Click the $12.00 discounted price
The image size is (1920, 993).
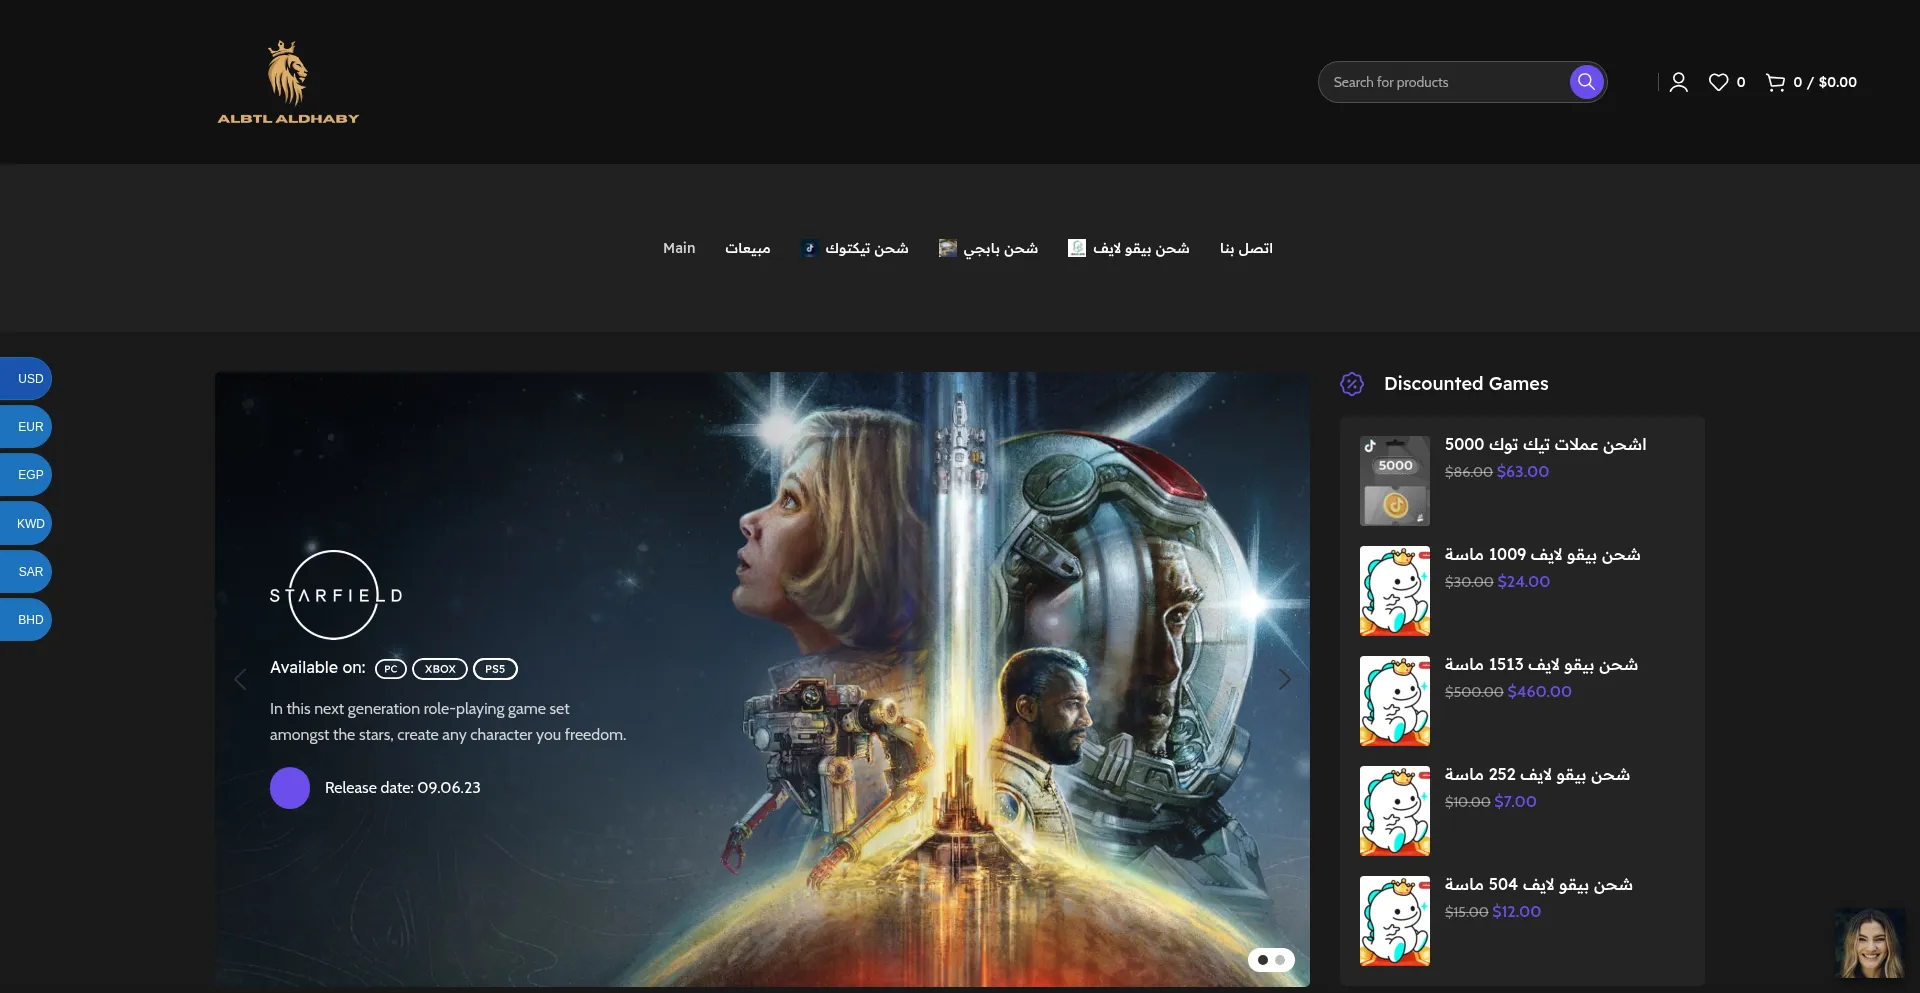(x=1517, y=912)
